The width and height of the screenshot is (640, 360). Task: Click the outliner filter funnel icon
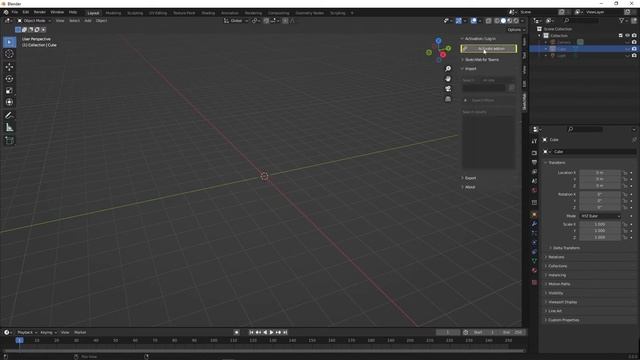(621, 20)
